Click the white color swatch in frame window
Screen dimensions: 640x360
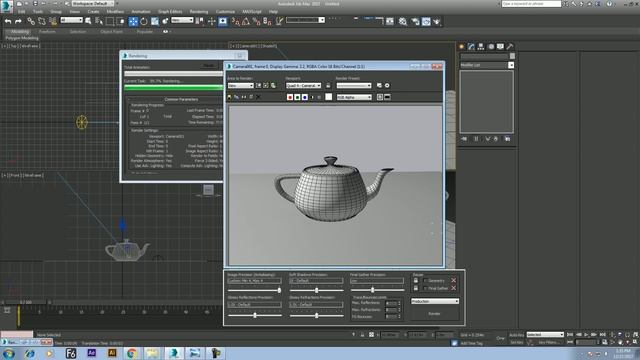329,97
